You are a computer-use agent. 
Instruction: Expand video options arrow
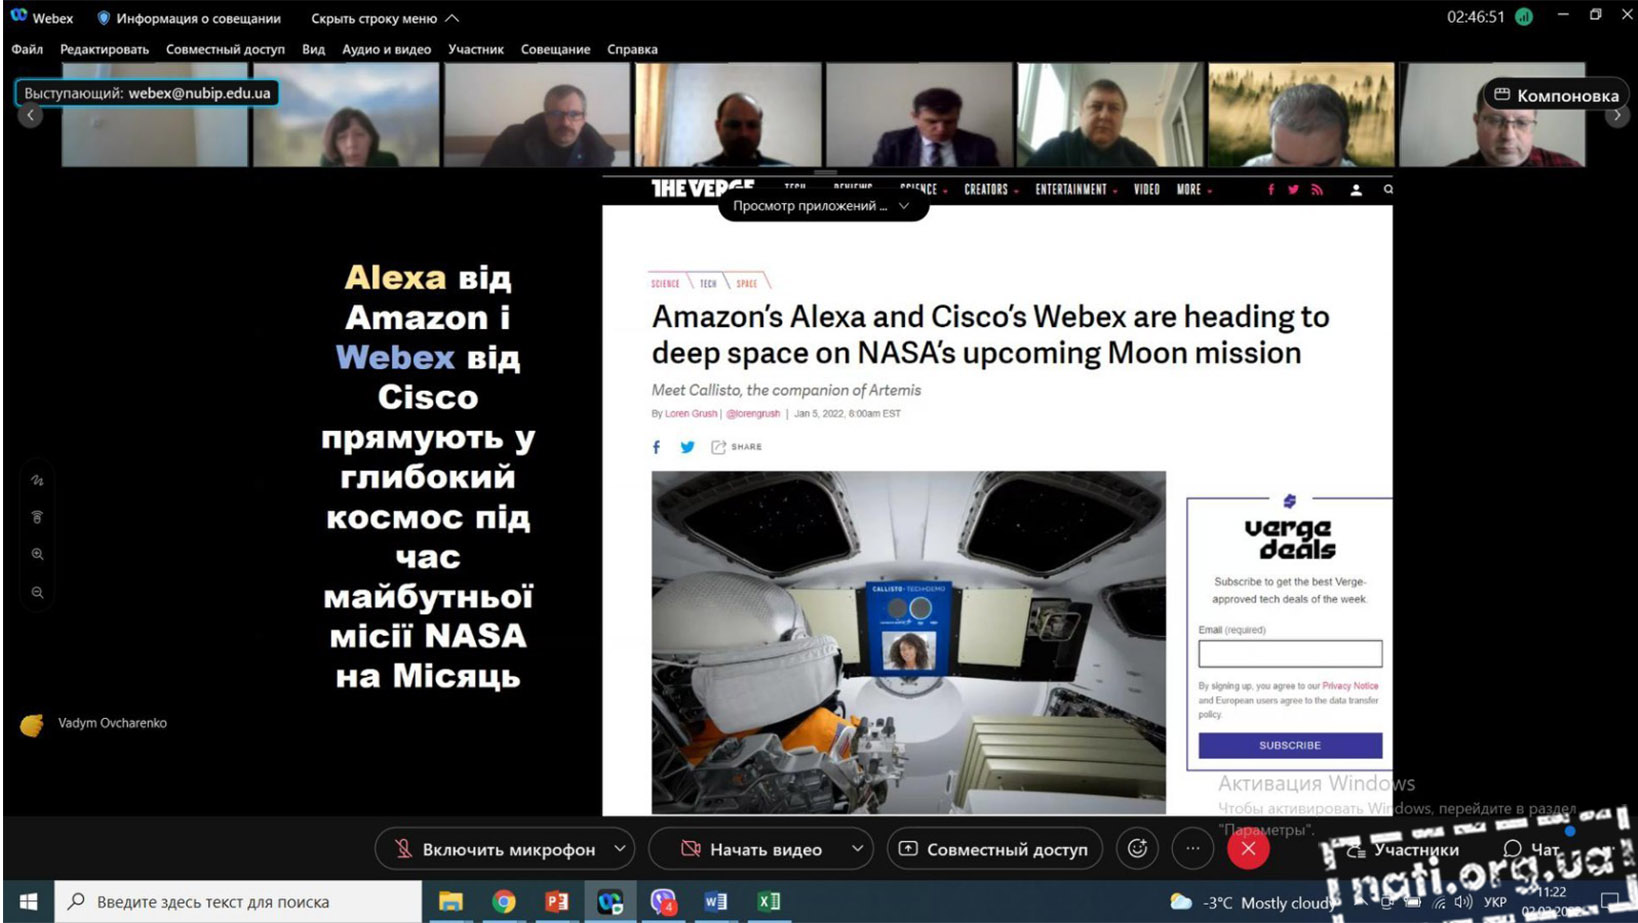coord(857,849)
